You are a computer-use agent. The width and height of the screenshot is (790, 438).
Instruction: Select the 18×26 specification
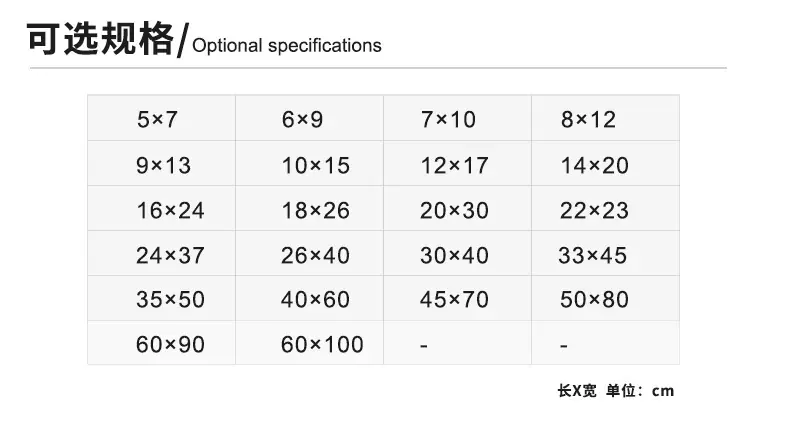pos(309,208)
